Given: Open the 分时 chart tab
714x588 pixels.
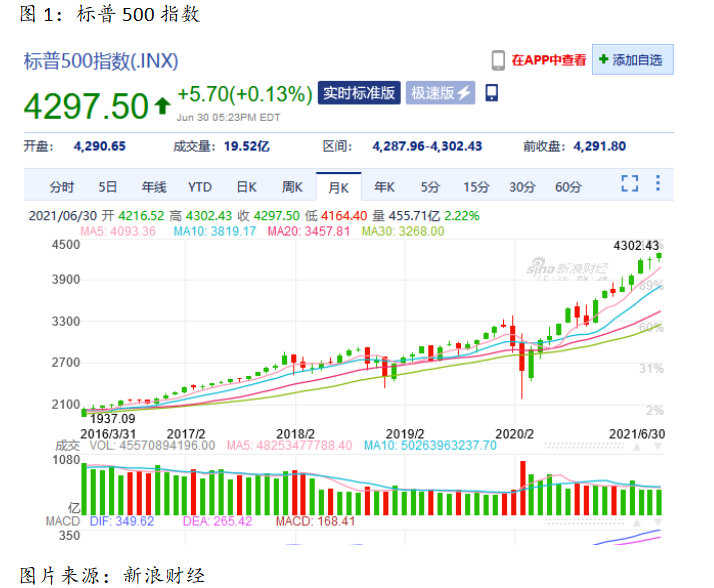Looking at the screenshot, I should point(62,187).
